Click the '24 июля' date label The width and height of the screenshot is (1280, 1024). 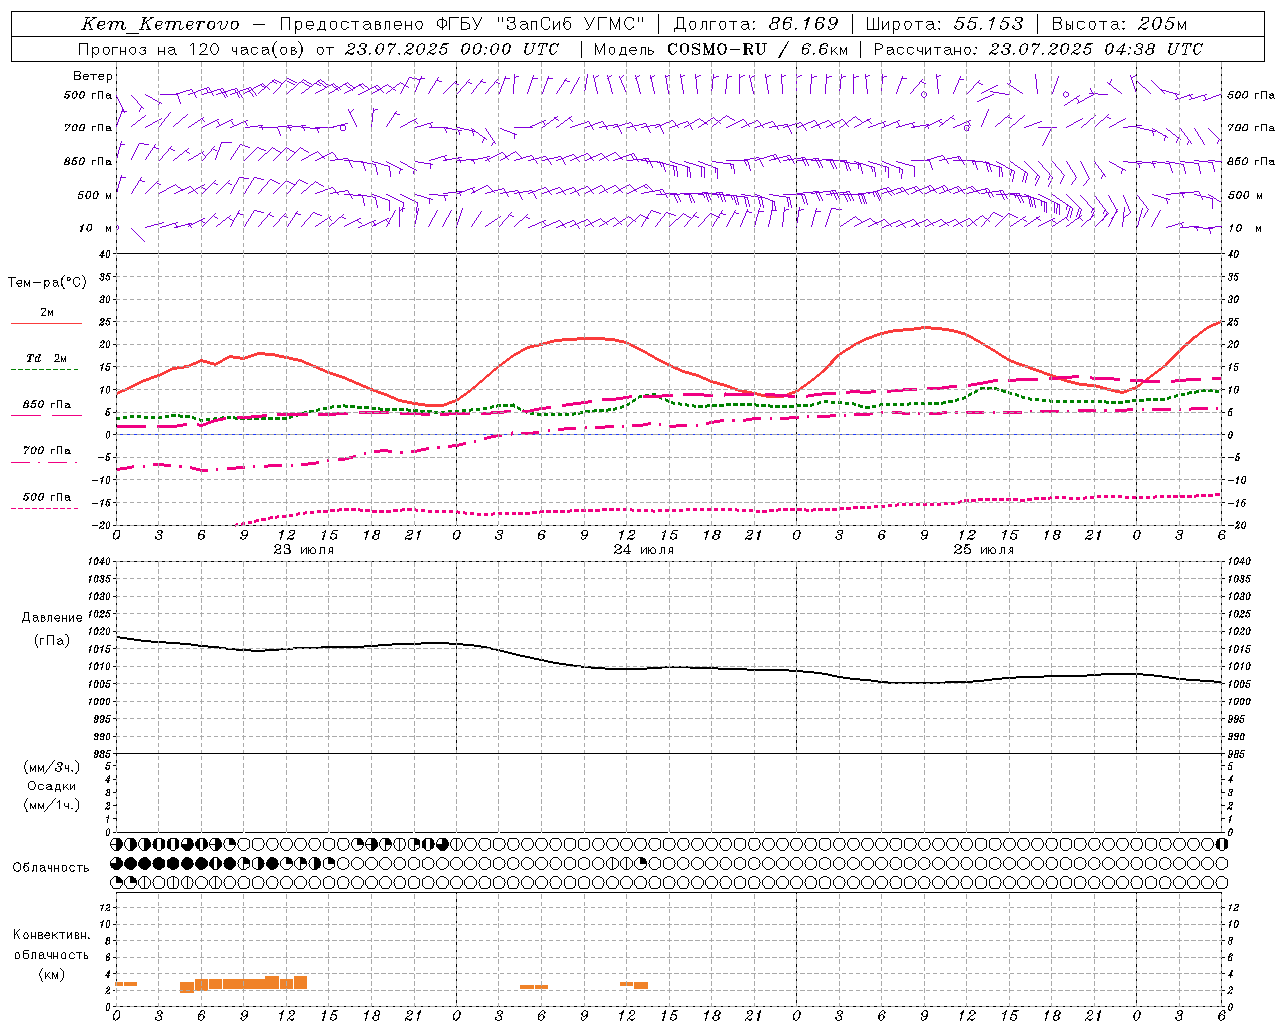point(644,550)
